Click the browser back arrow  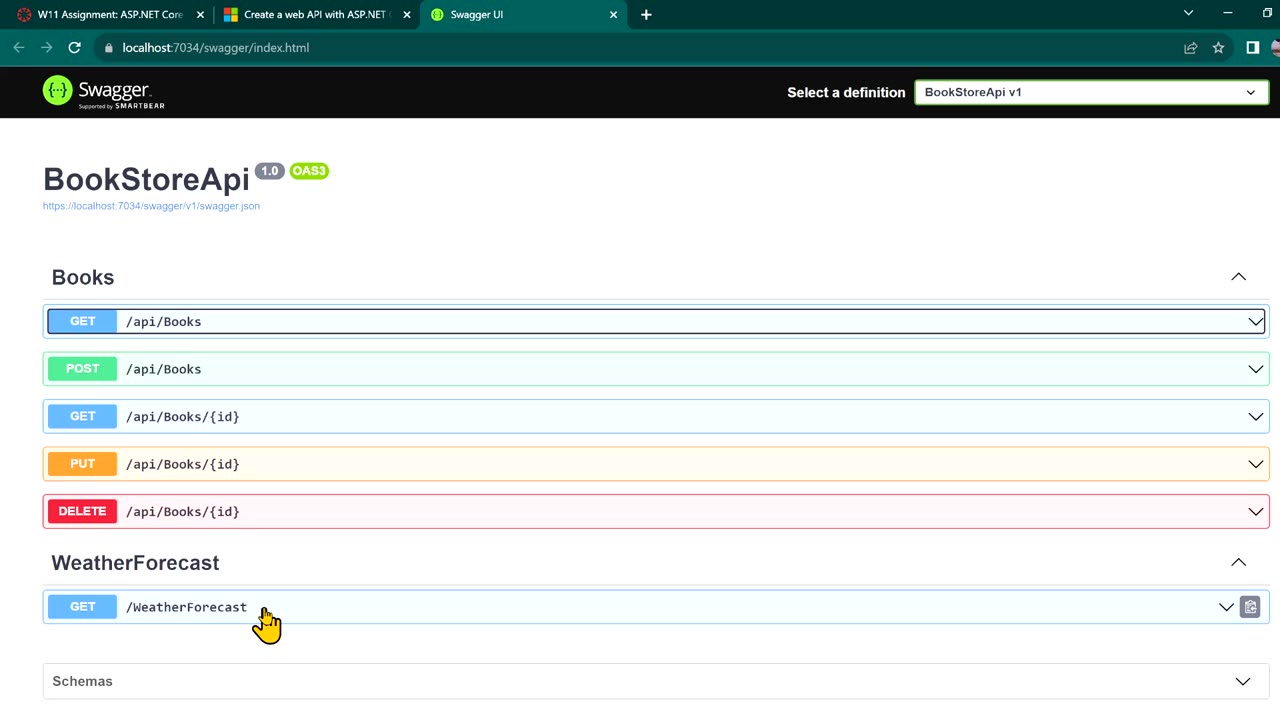point(19,47)
